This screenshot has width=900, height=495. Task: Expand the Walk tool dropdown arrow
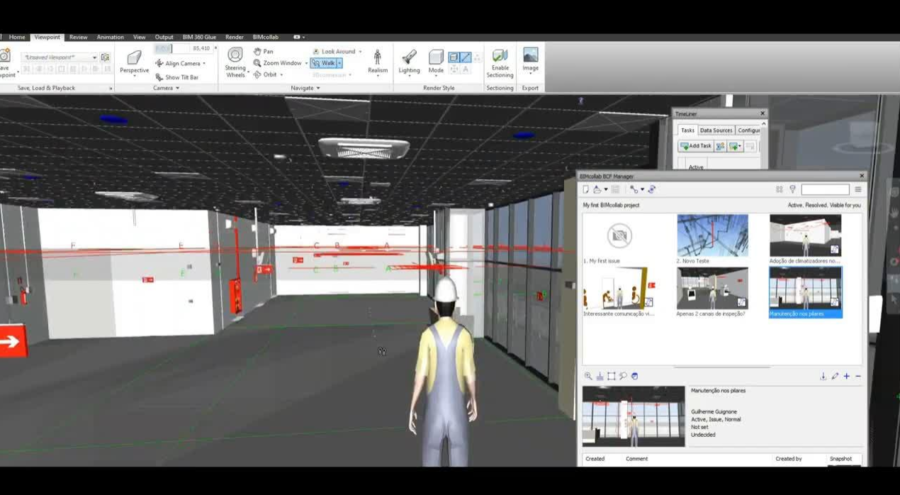tap(340, 63)
